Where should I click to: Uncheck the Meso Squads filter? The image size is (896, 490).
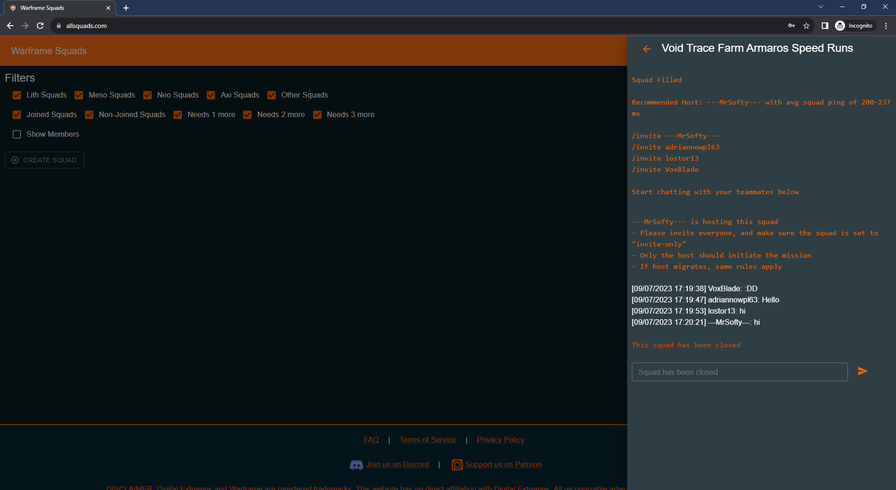coord(79,95)
